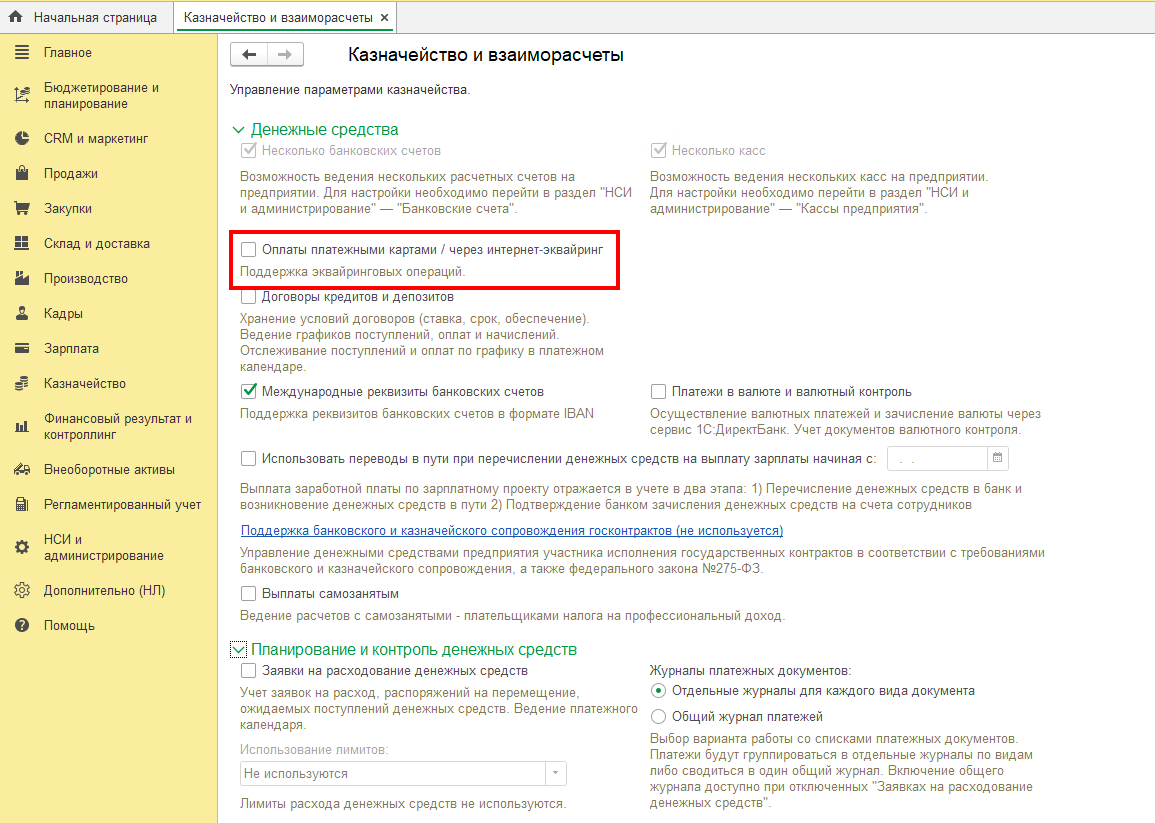This screenshot has height=823, width=1155.
Task: Open the calendar picker for salary date
Action: [997, 458]
